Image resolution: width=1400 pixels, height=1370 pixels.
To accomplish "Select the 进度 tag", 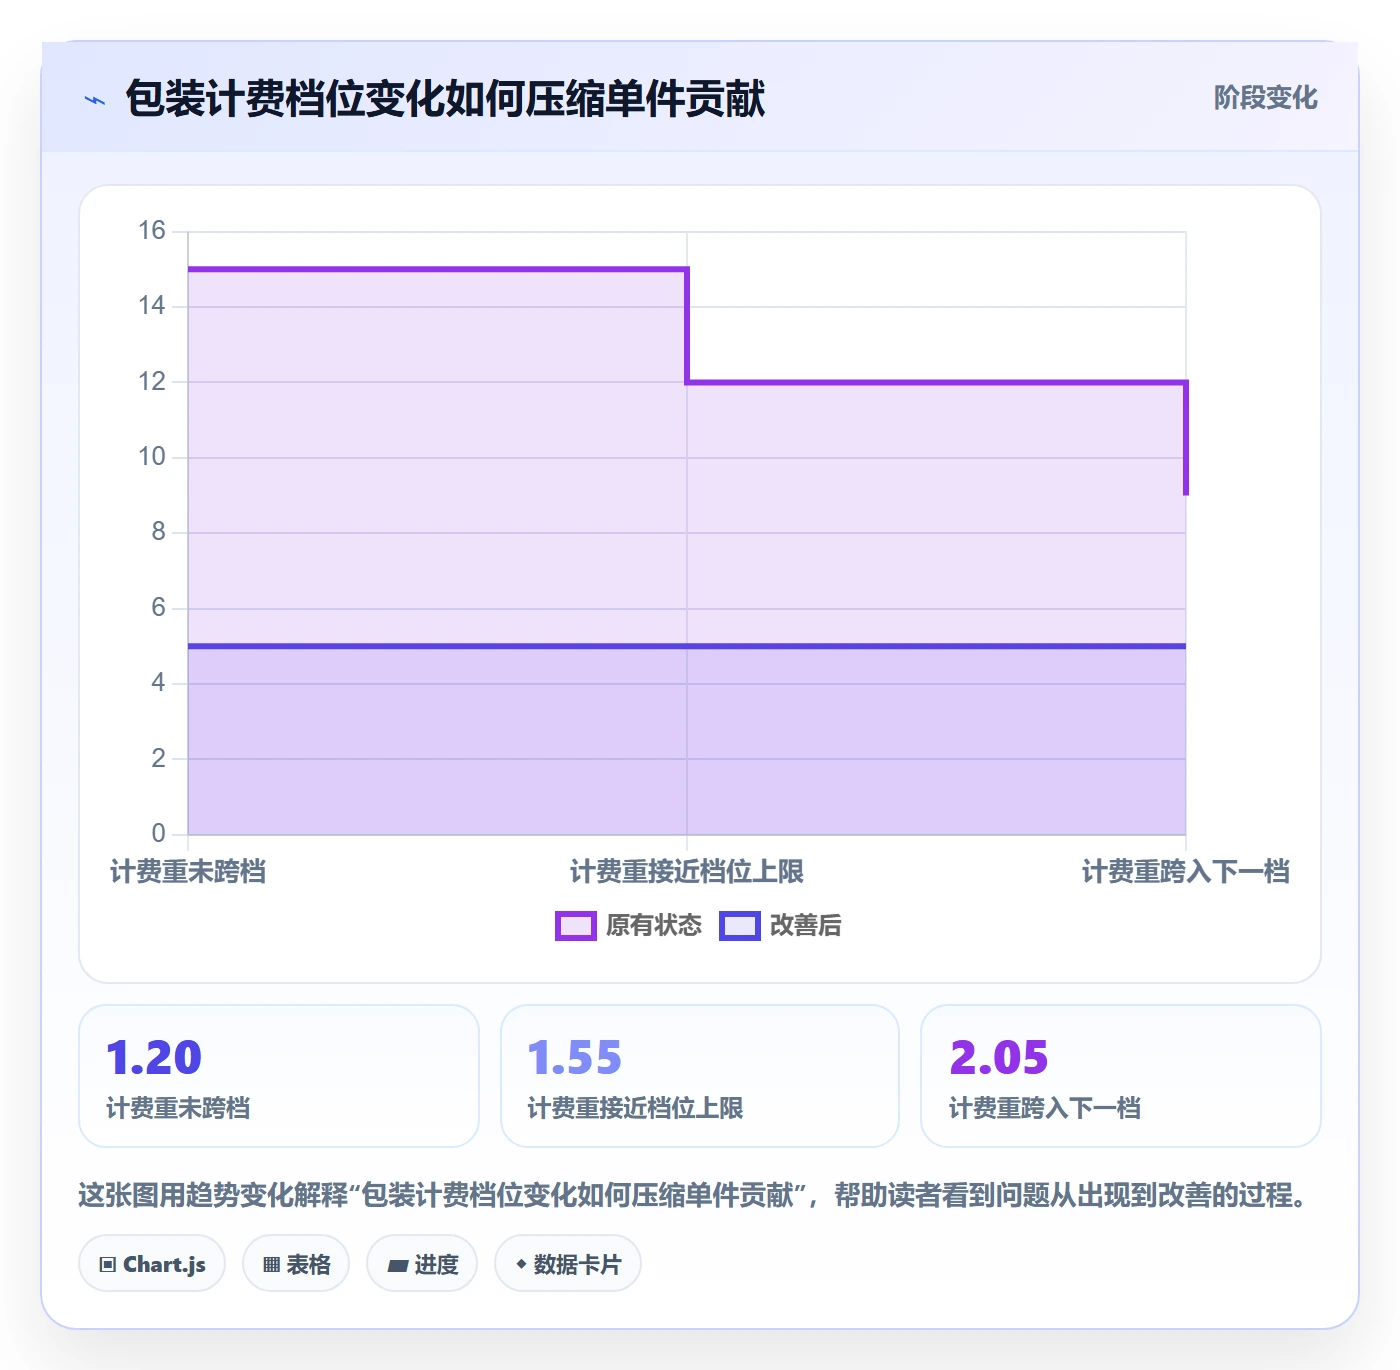I will point(422,1264).
